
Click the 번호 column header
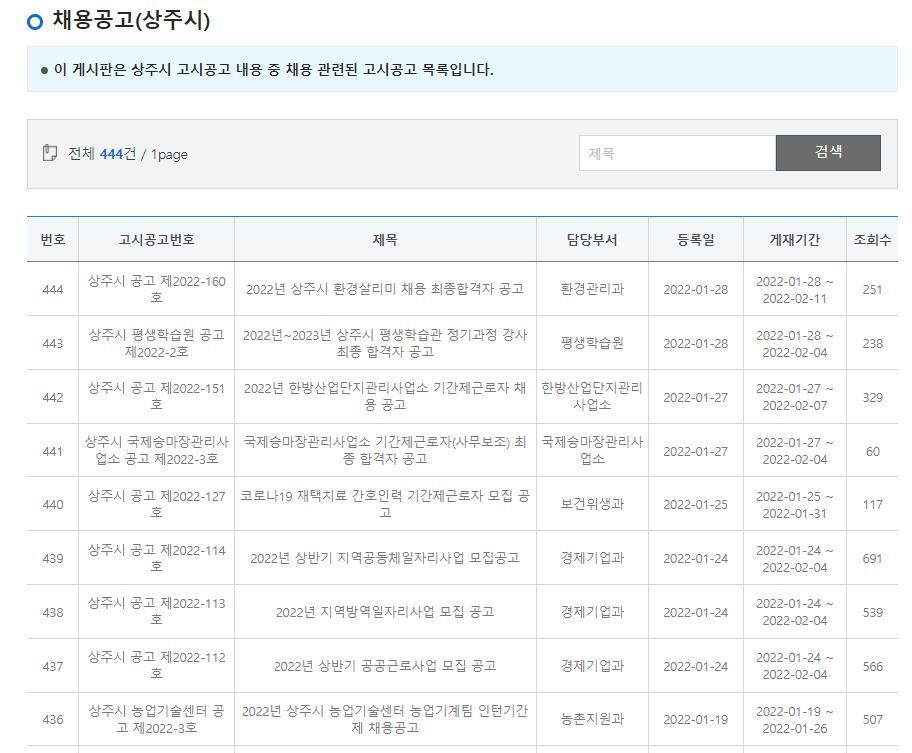[53, 240]
